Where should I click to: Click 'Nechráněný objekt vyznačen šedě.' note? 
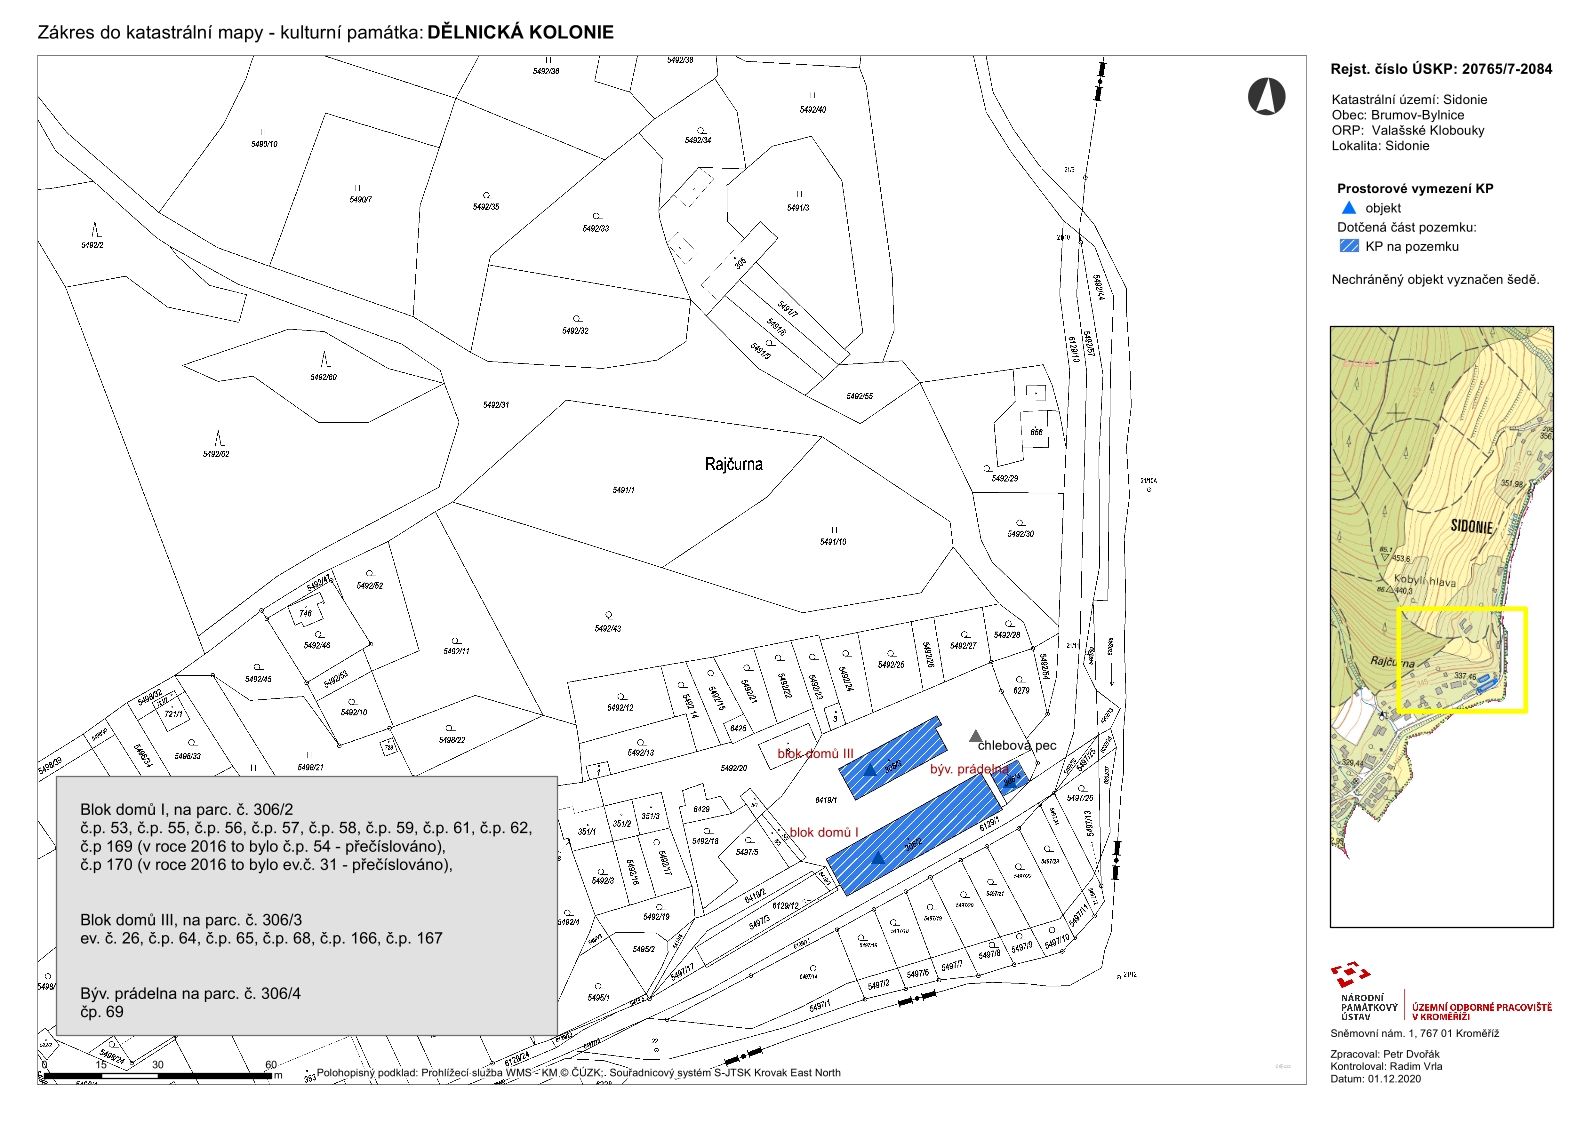(x=1435, y=280)
